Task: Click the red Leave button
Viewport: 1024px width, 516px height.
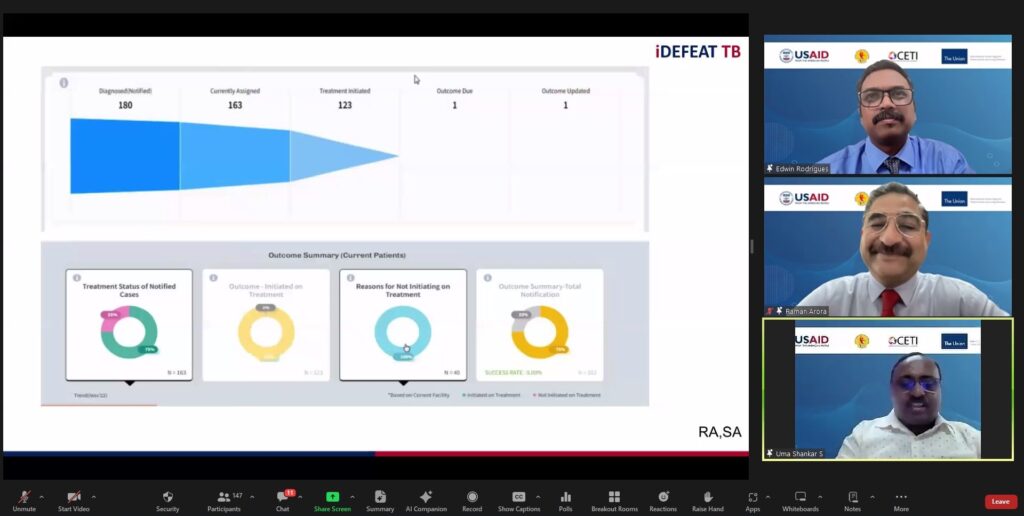Action: point(1000,501)
